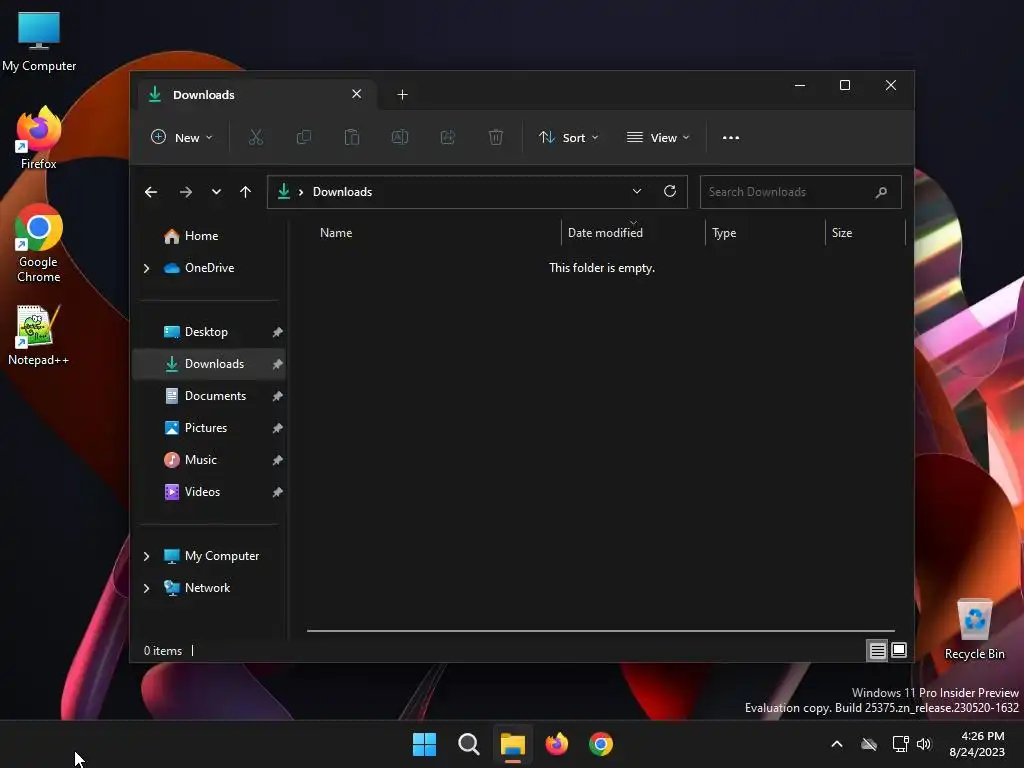Open the volume speaker tray icon
The height and width of the screenshot is (768, 1024).
click(923, 744)
